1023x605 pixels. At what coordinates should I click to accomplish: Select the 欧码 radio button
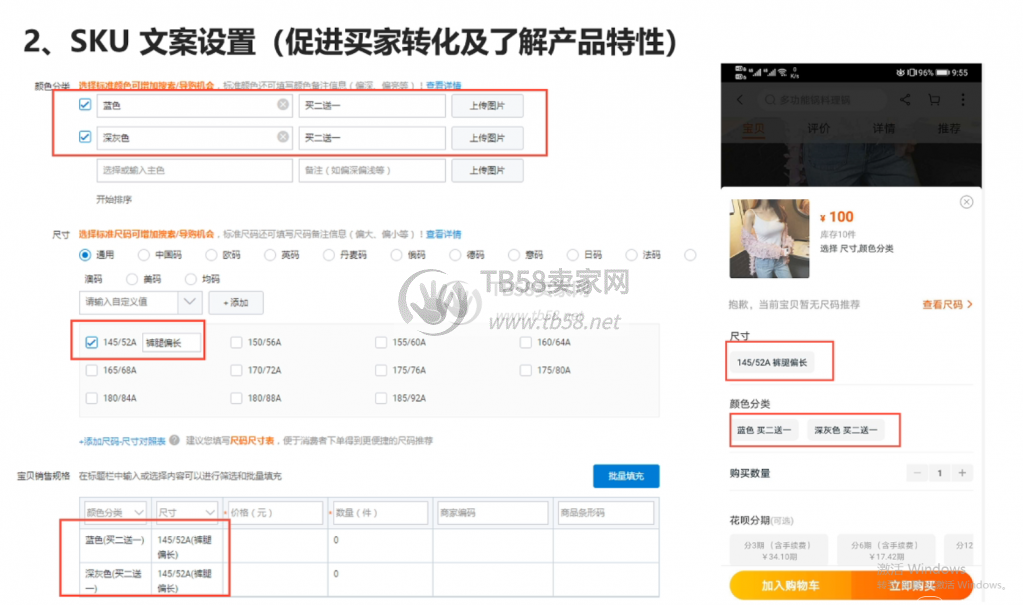click(x=211, y=255)
